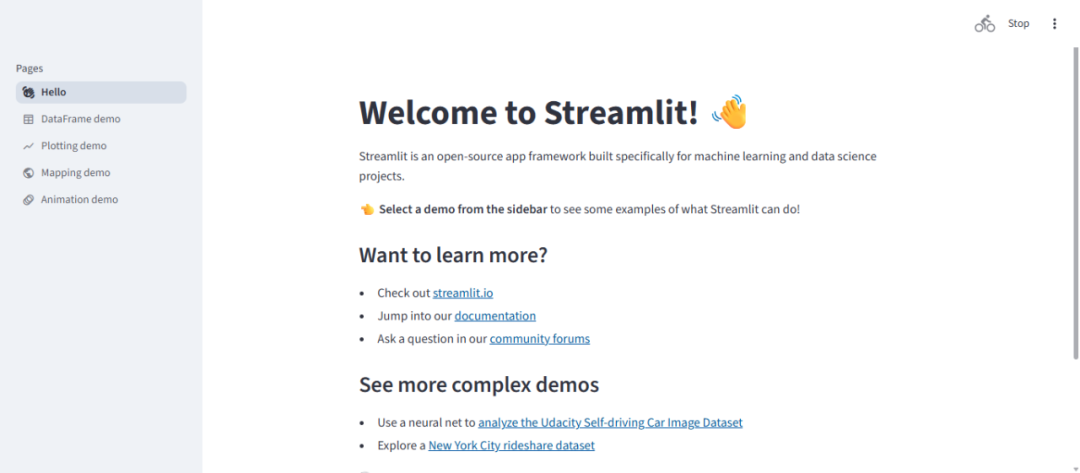Open Udacity Self-driving Car Image Dataset link

tap(610, 423)
